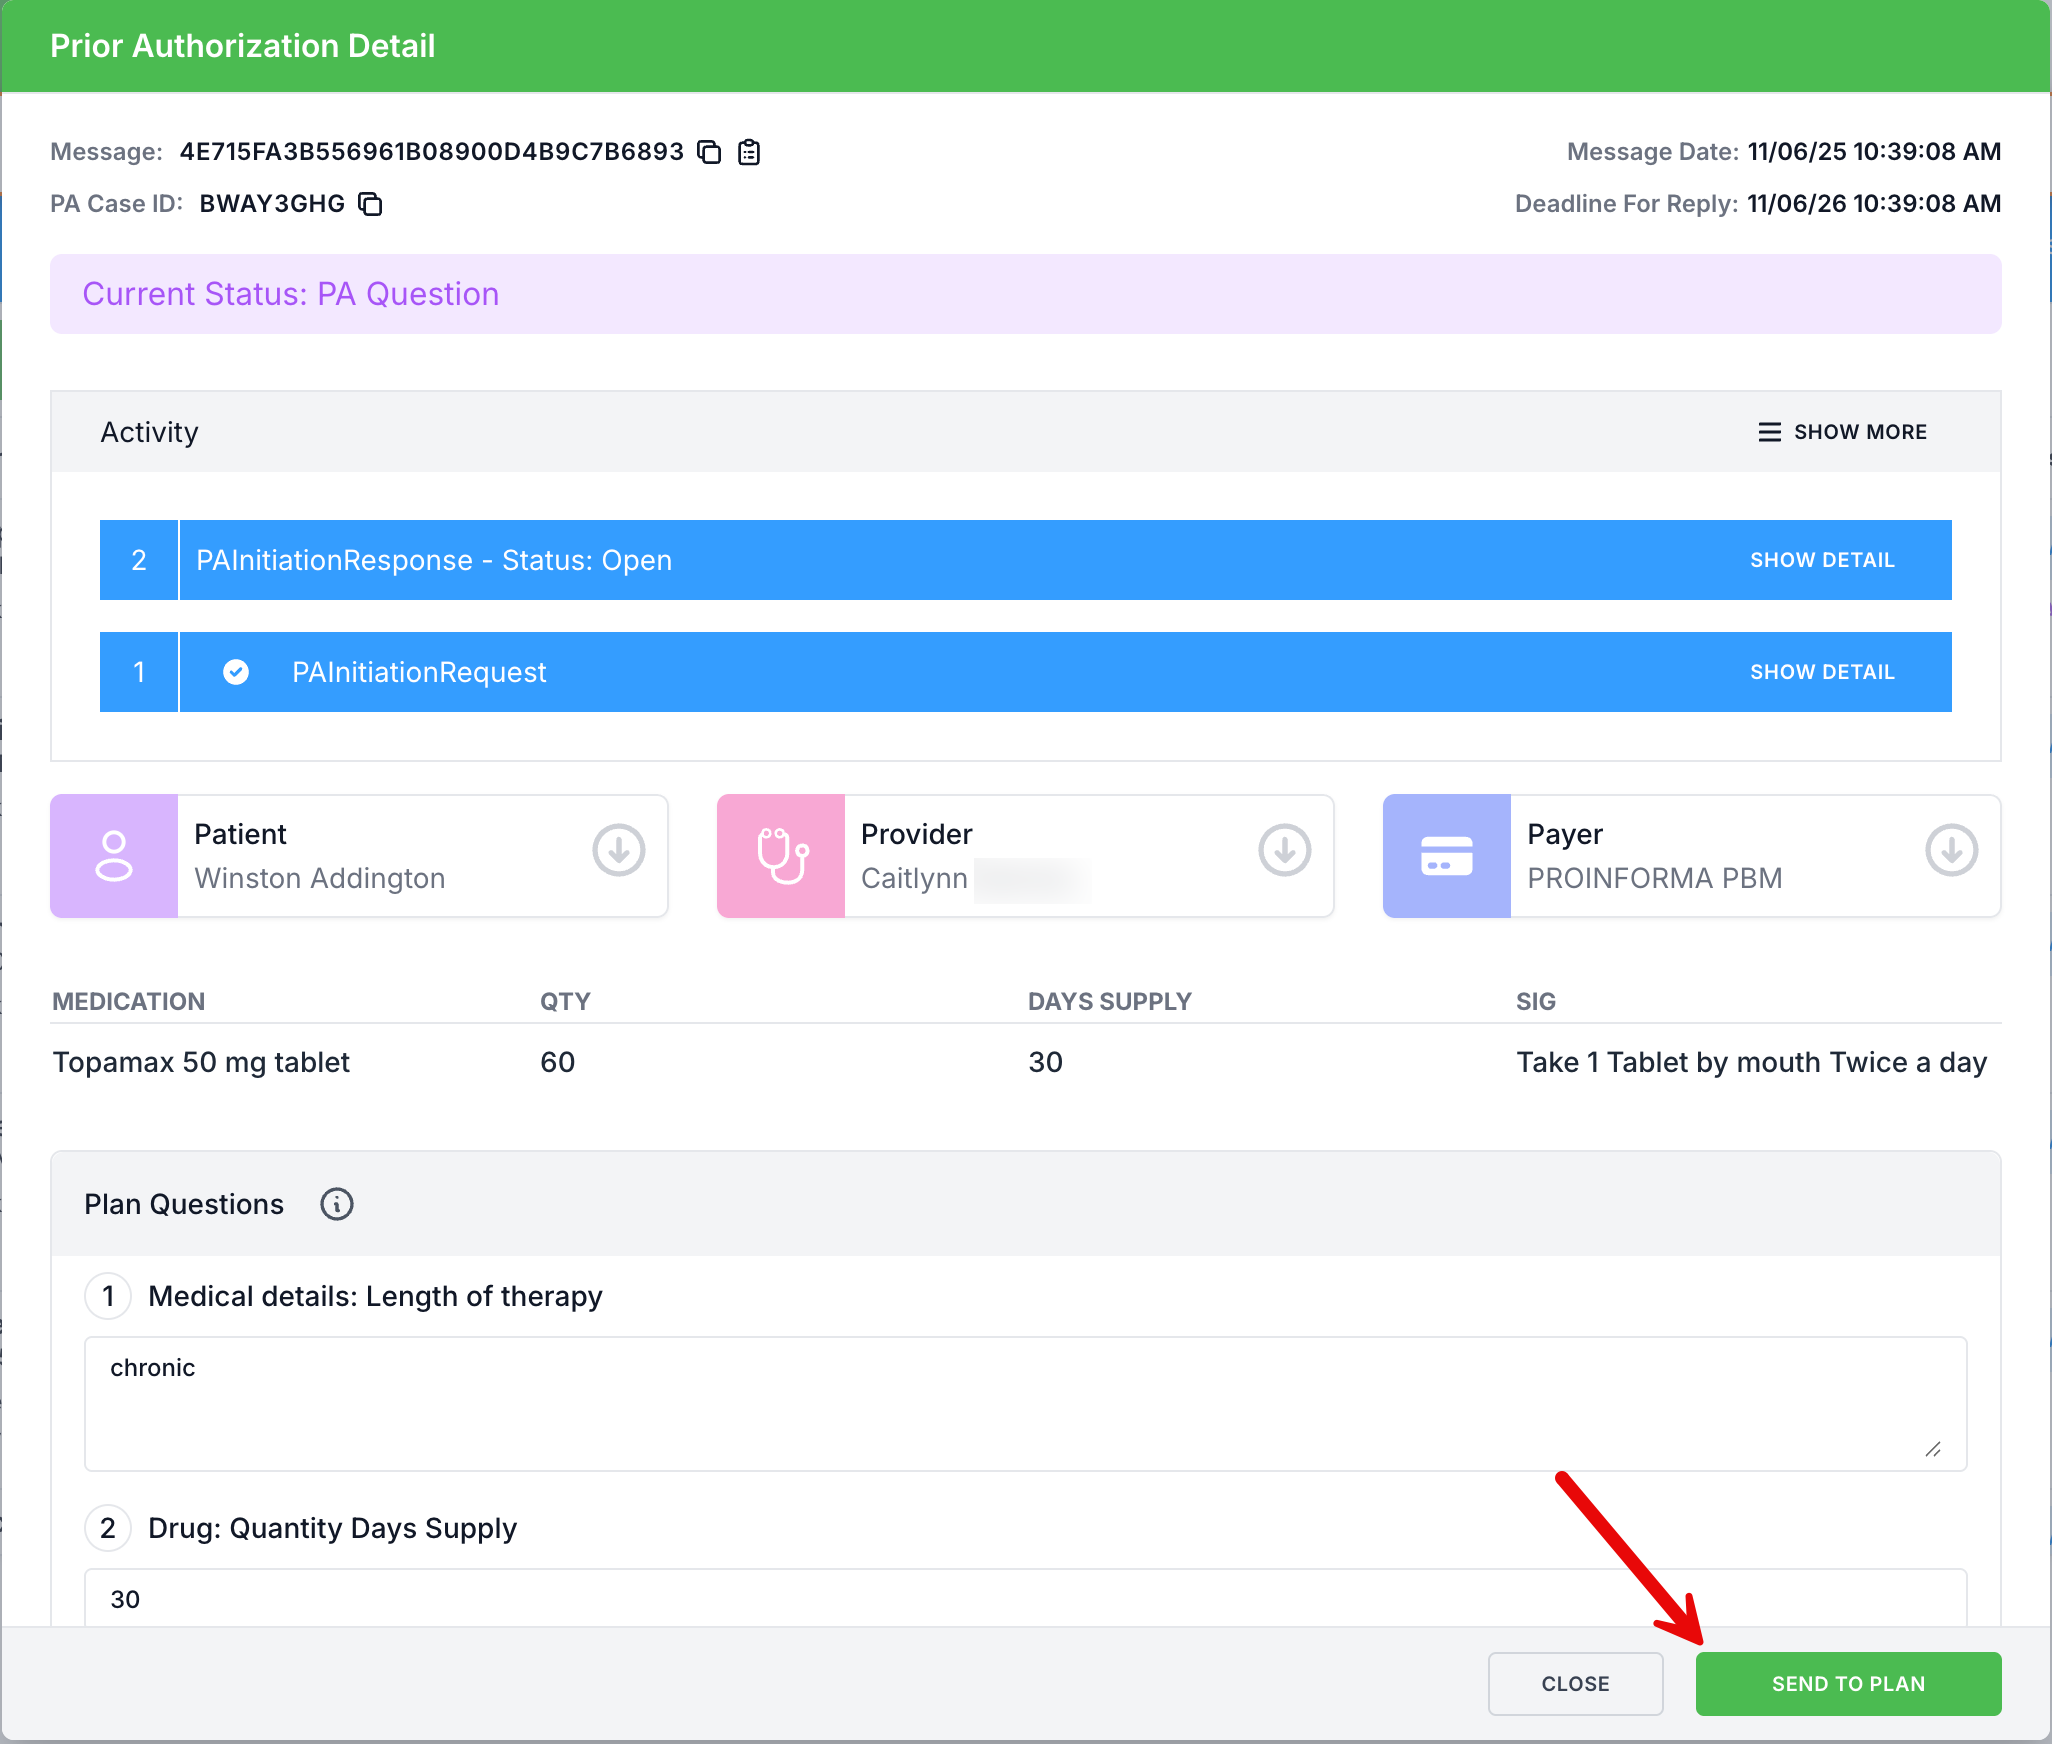Viewport: 2052px width, 1744px height.
Task: Copy the PA Case ID BWAY3GHG
Action: point(371,204)
